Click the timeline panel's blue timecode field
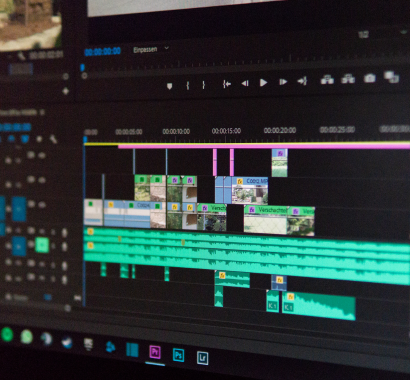Image resolution: width=410 pixels, height=380 pixels. point(15,127)
